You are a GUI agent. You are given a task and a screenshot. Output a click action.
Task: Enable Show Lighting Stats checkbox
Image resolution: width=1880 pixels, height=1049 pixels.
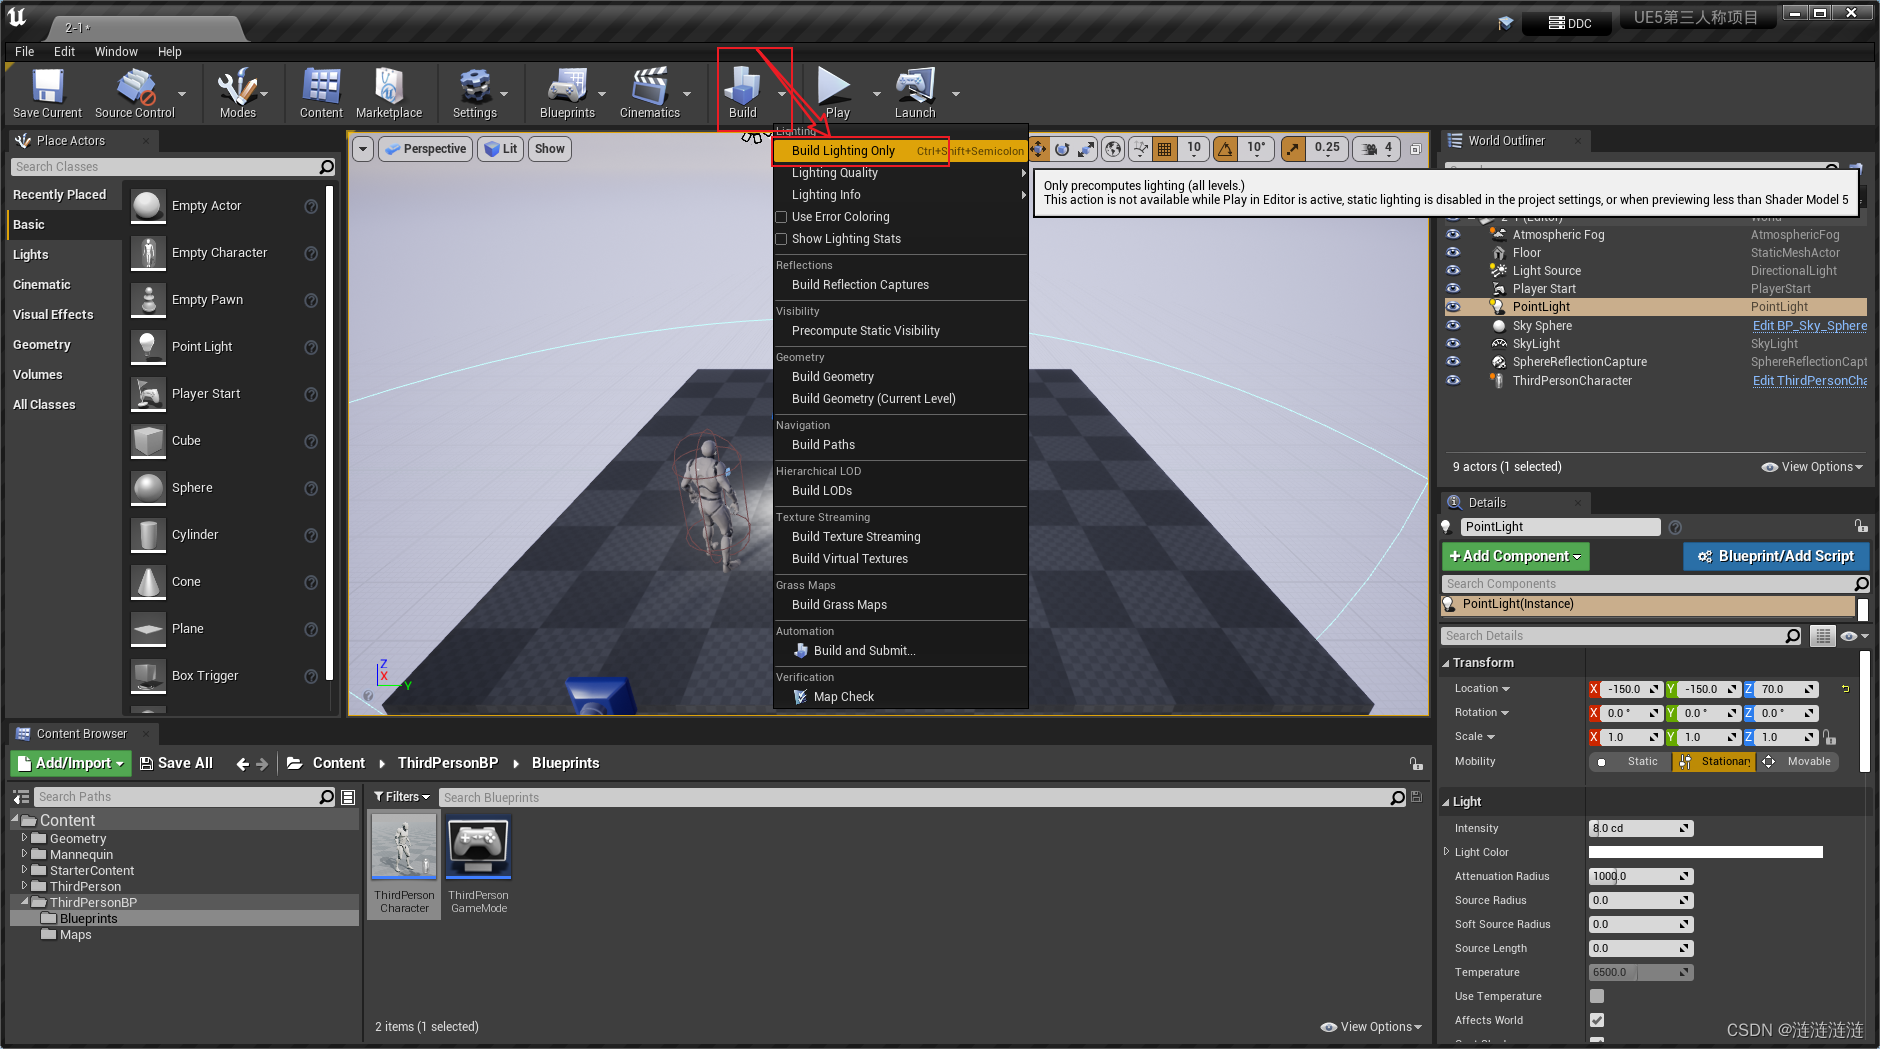point(782,239)
